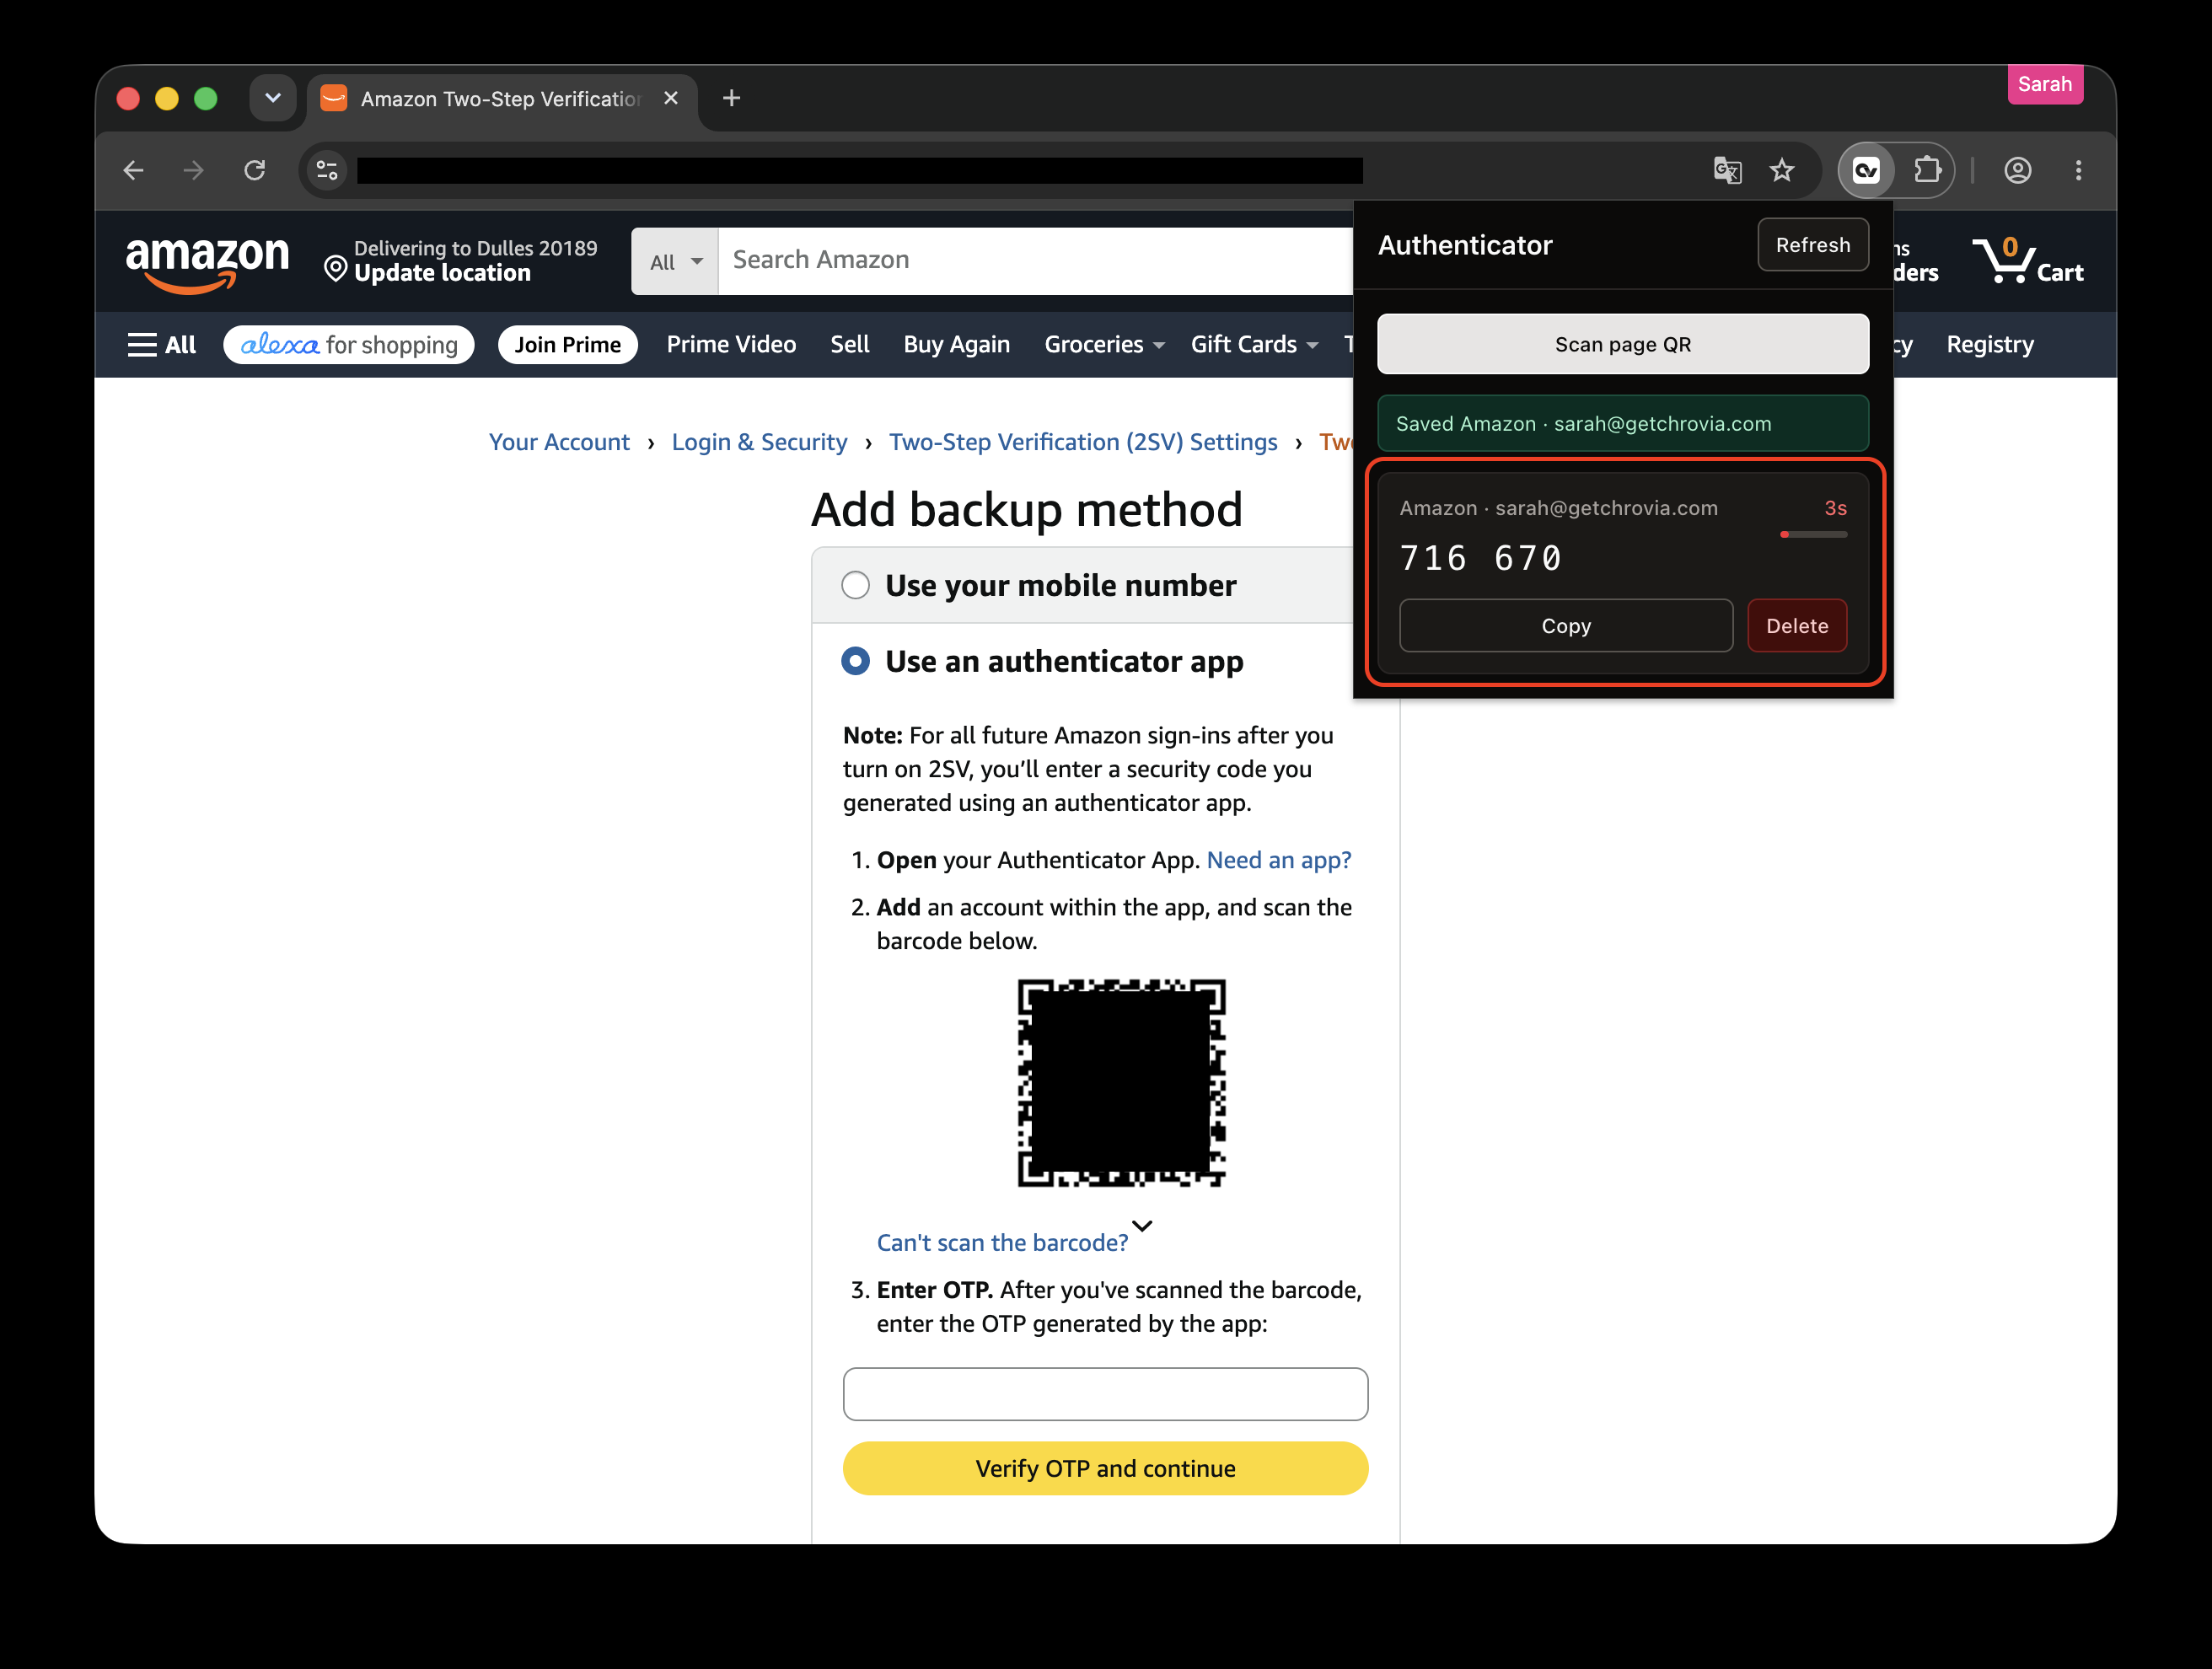
Task: Open a new browser tab
Action: 732,98
